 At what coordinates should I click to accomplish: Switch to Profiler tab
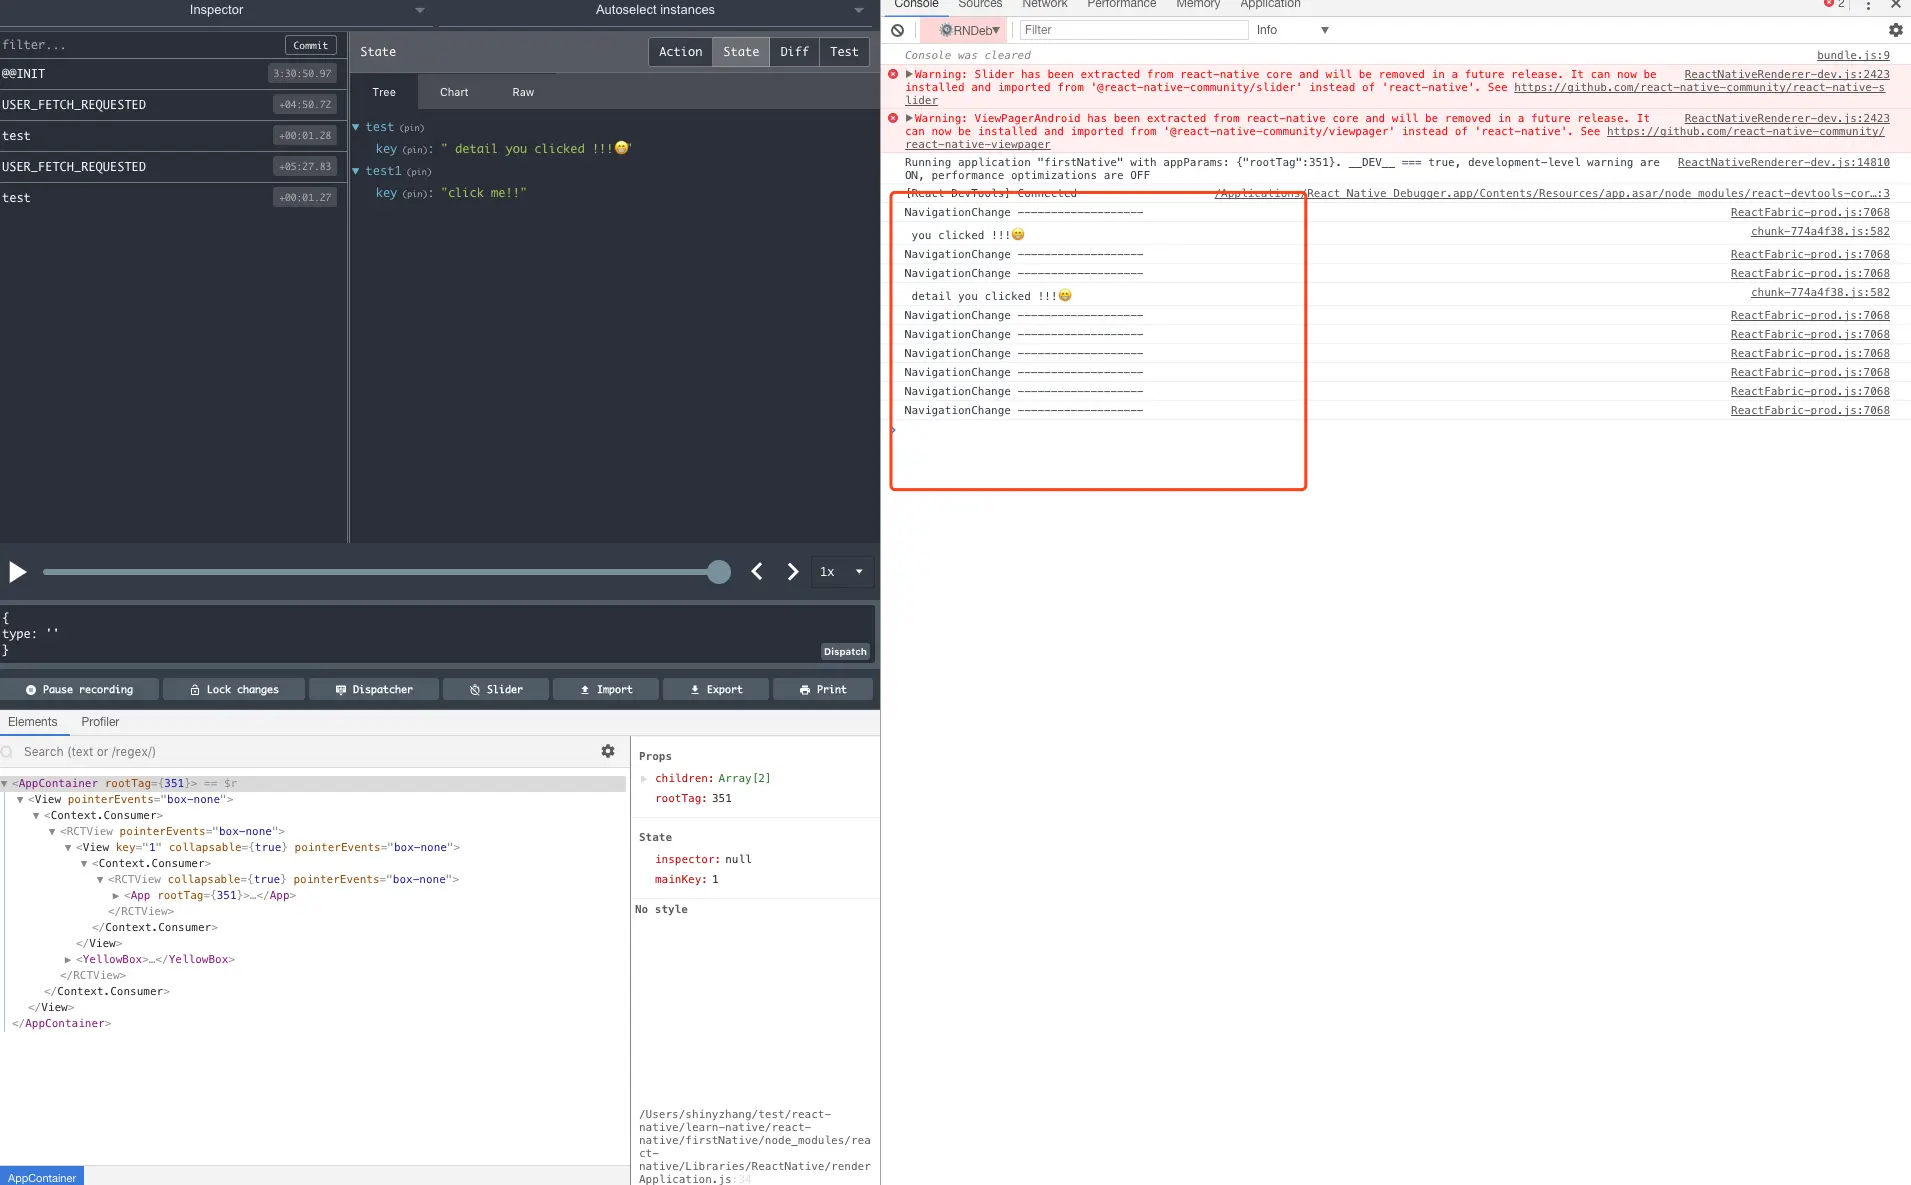point(100,722)
